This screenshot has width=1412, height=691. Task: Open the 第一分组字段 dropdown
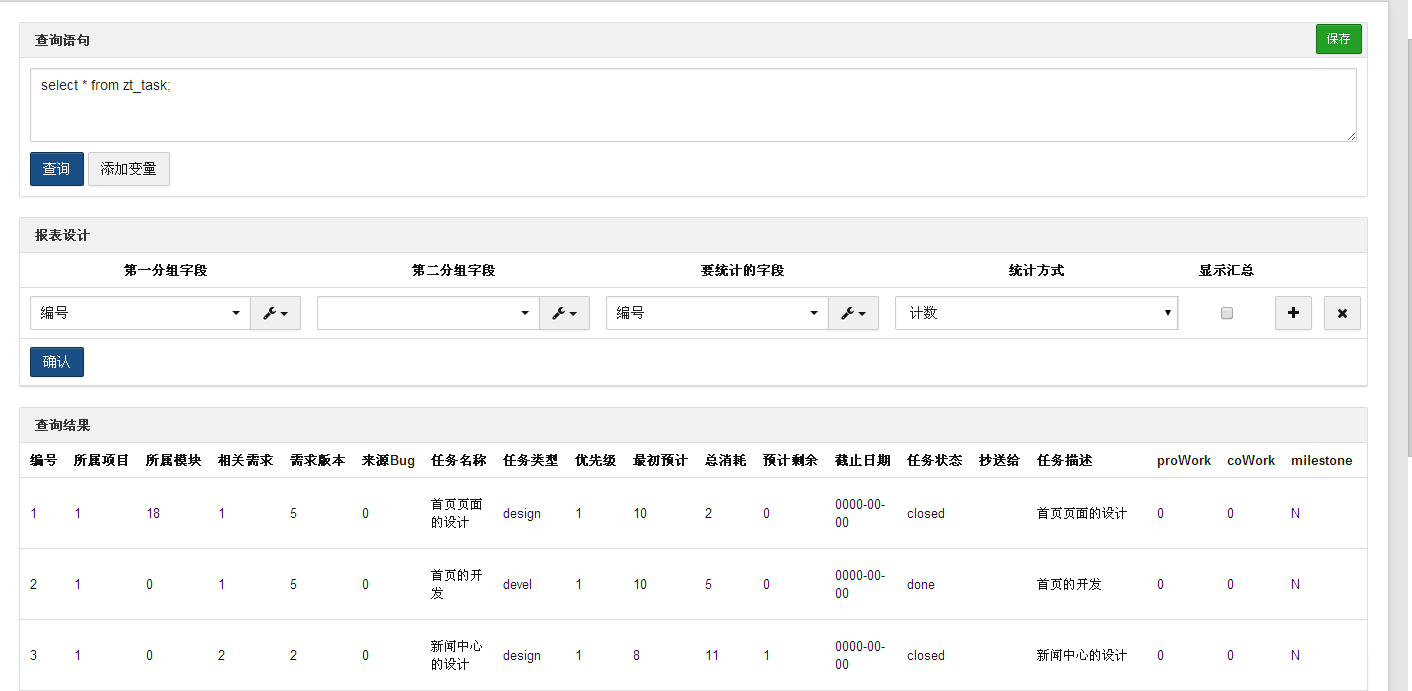140,313
